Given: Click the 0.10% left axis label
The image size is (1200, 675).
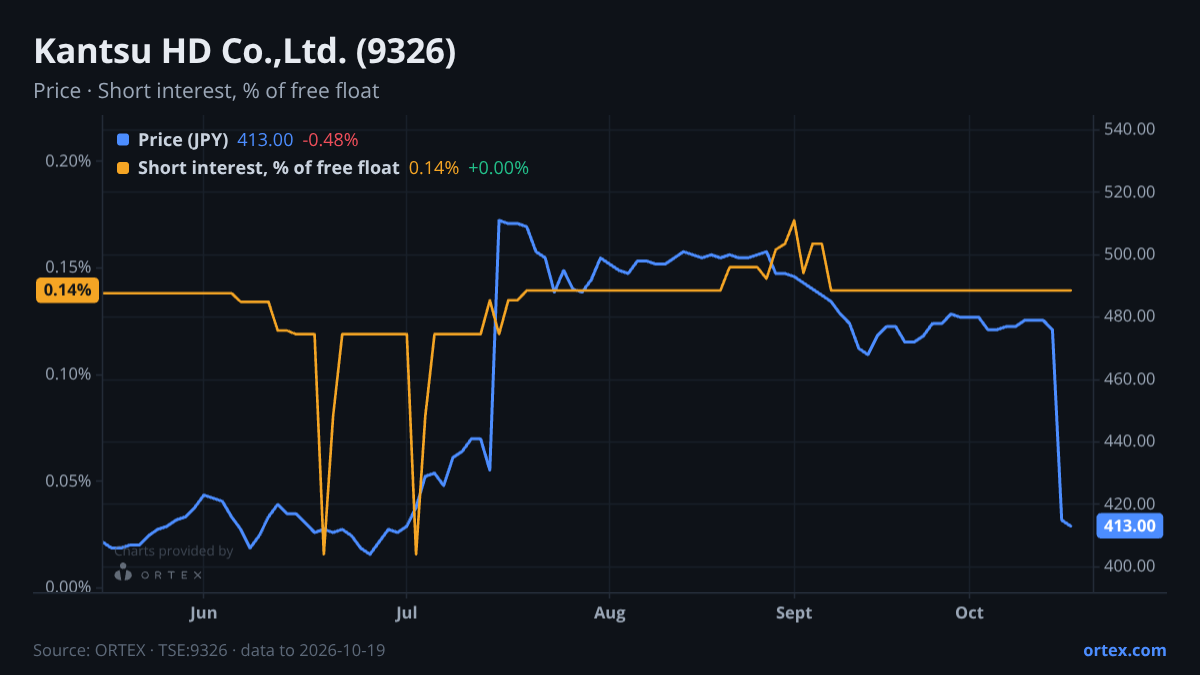Looking at the screenshot, I should point(69,374).
